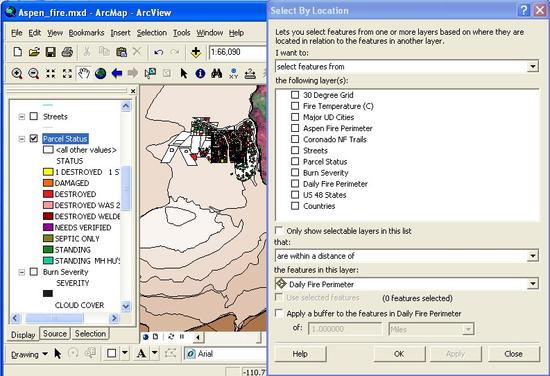Image resolution: width=550 pixels, height=376 pixels.
Task: Go back to previous extent arrow
Action: (117, 73)
